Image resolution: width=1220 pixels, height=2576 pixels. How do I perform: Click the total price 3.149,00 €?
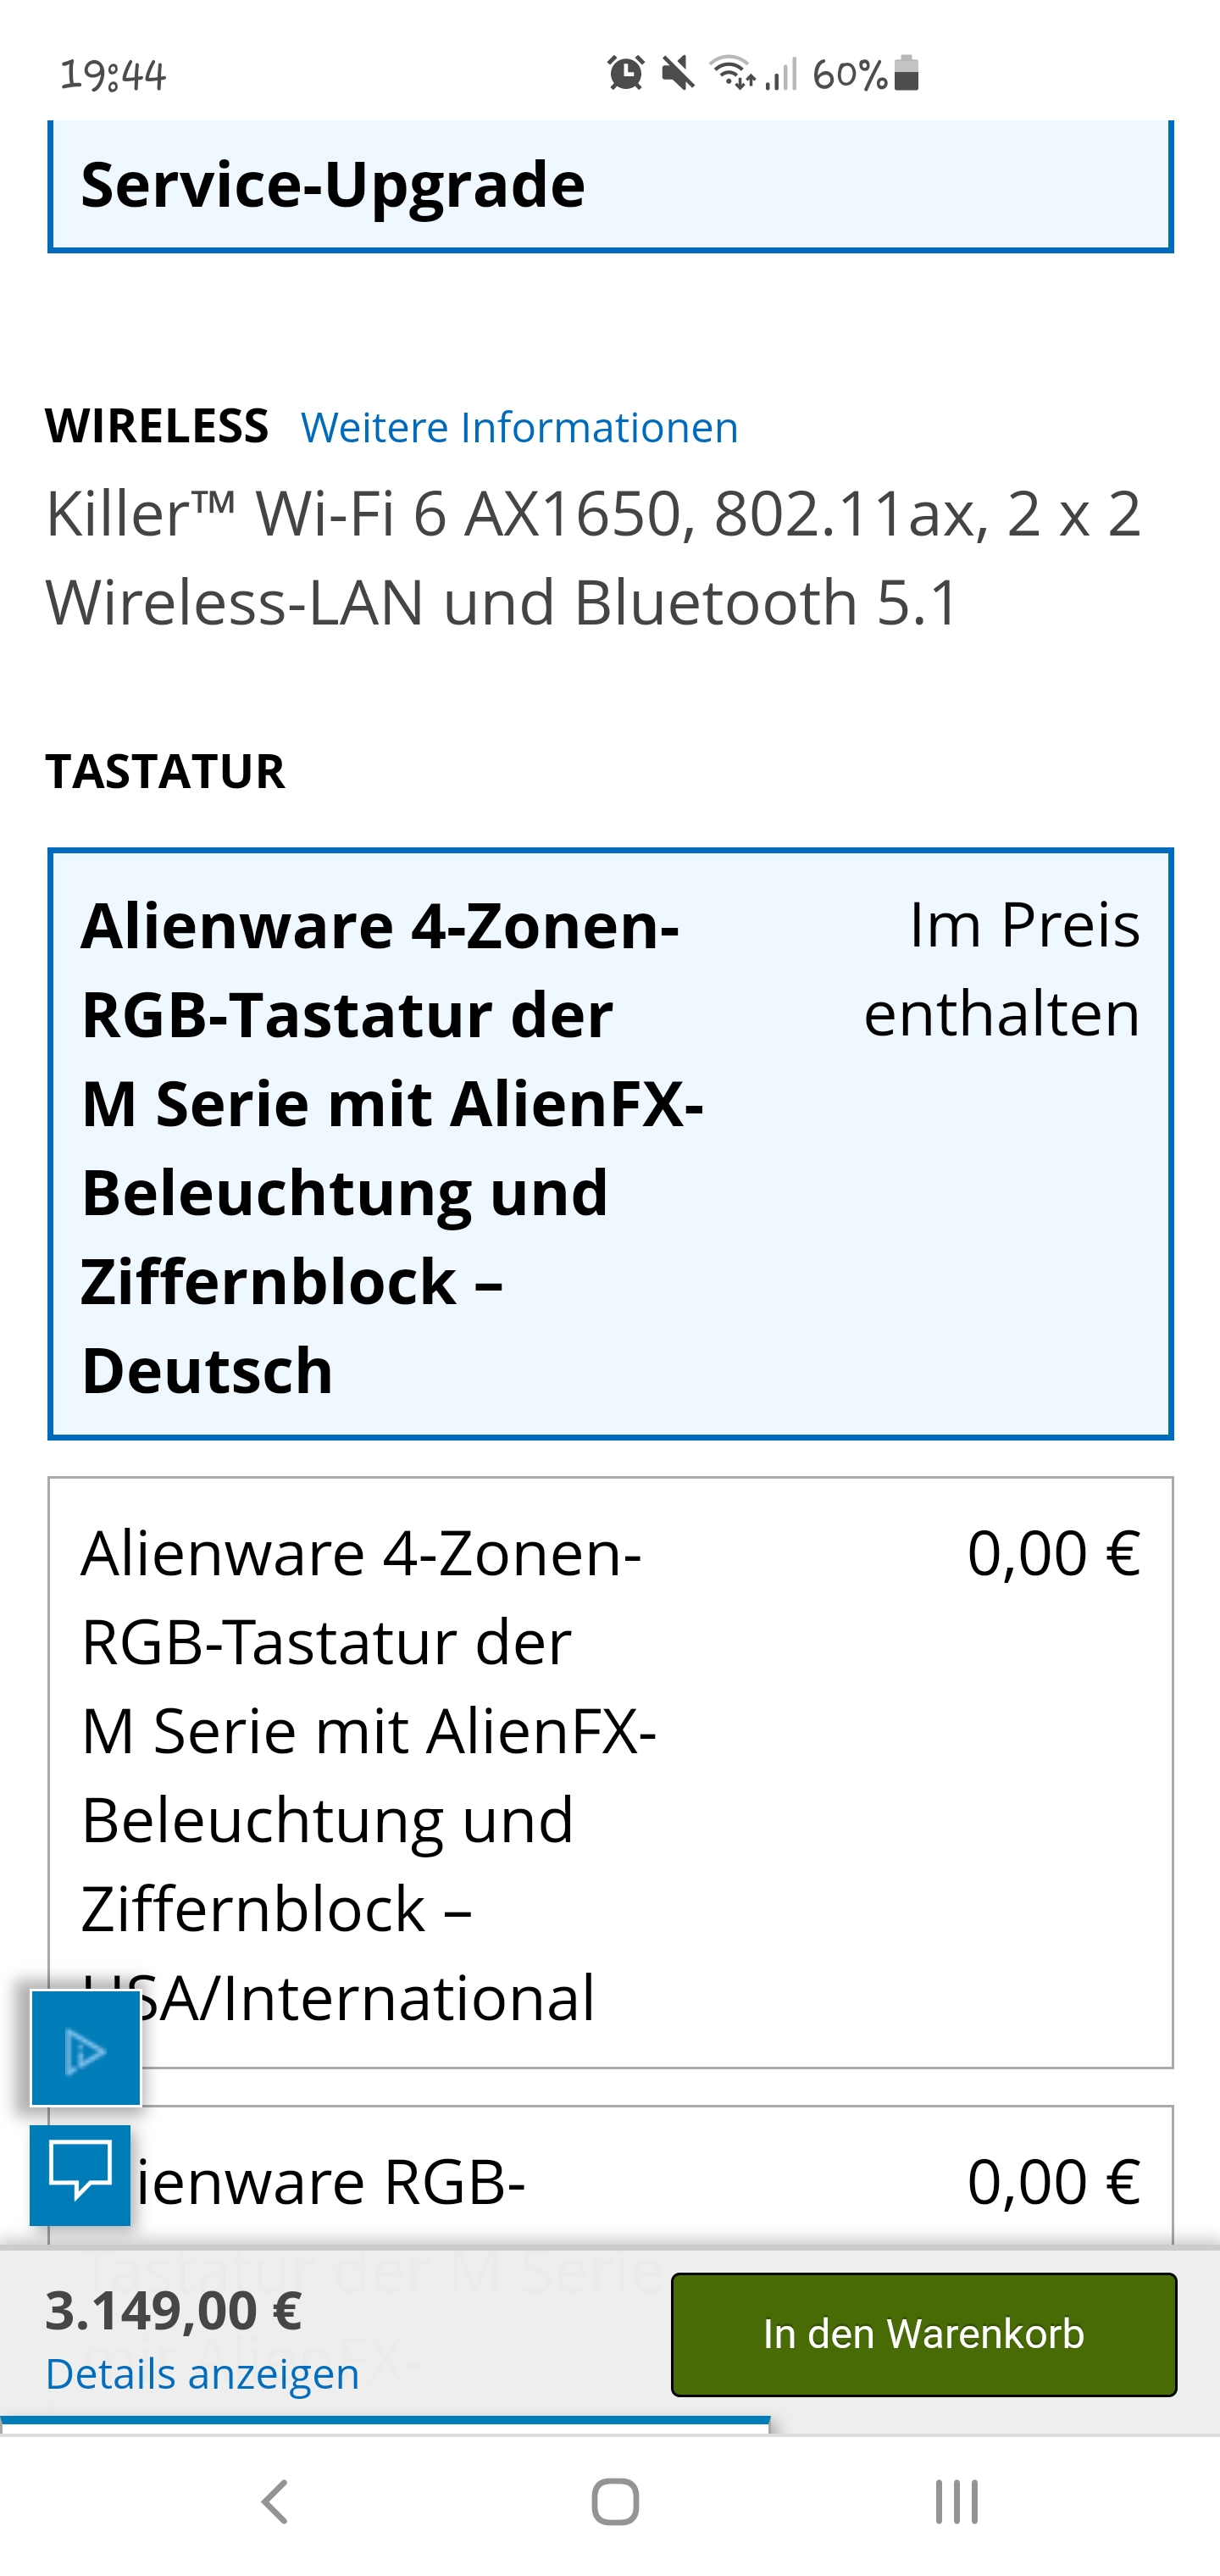pyautogui.click(x=174, y=2311)
